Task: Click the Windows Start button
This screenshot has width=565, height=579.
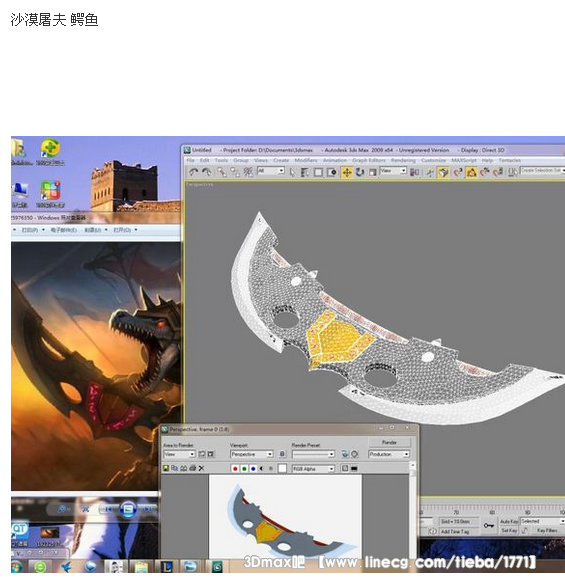Action: point(17,566)
